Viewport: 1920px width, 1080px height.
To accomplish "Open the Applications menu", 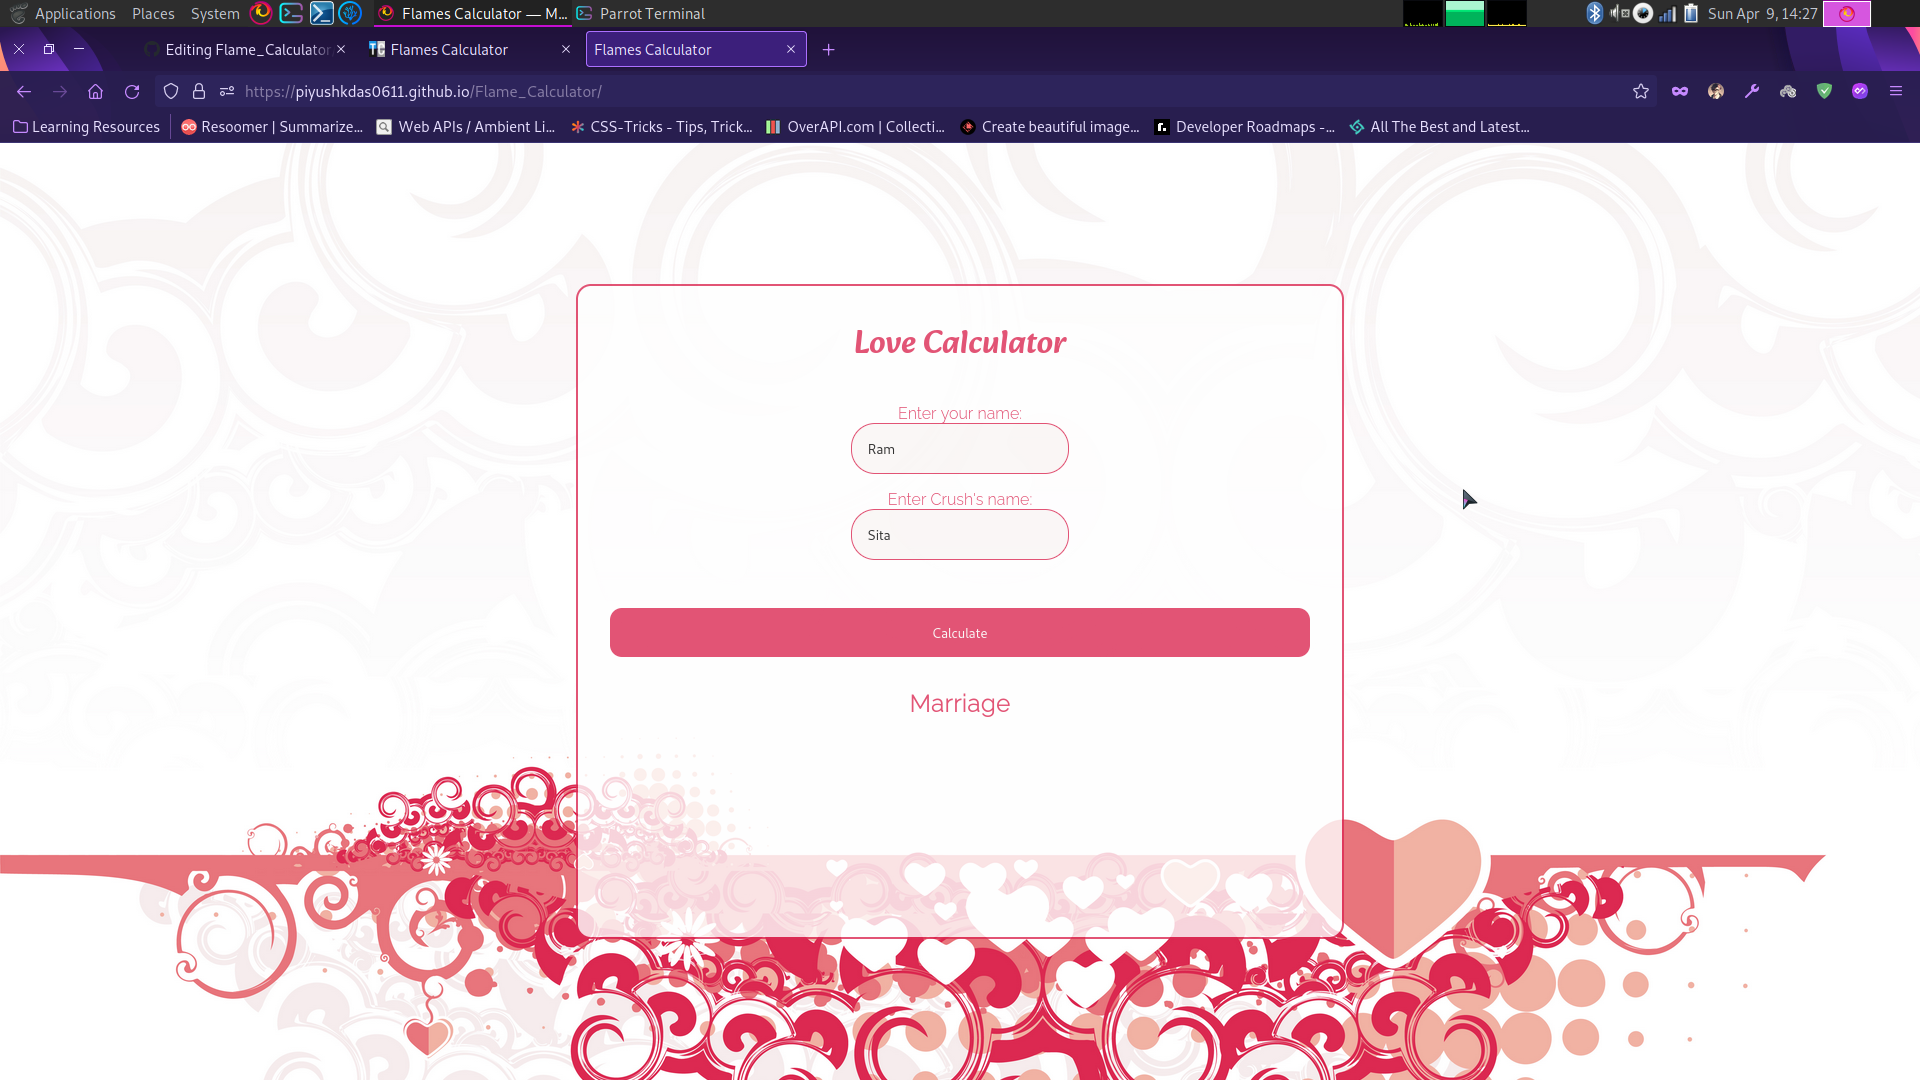I will (75, 13).
